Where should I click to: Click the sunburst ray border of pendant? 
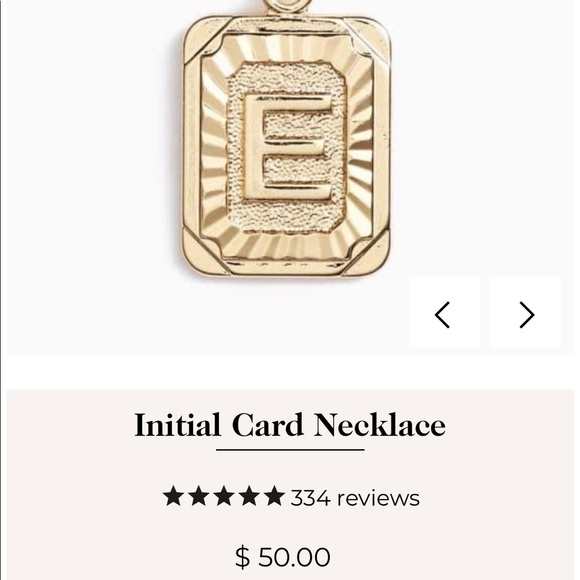[x=213, y=148]
